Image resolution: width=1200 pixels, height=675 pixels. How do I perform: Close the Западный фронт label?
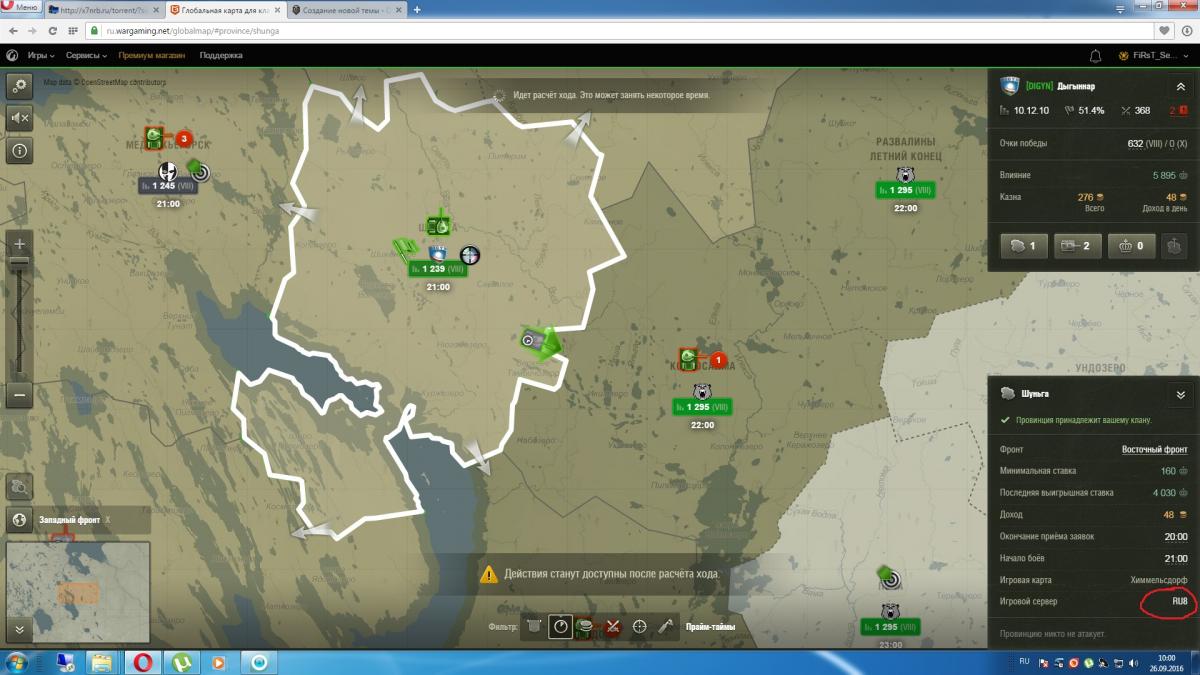pos(108,520)
